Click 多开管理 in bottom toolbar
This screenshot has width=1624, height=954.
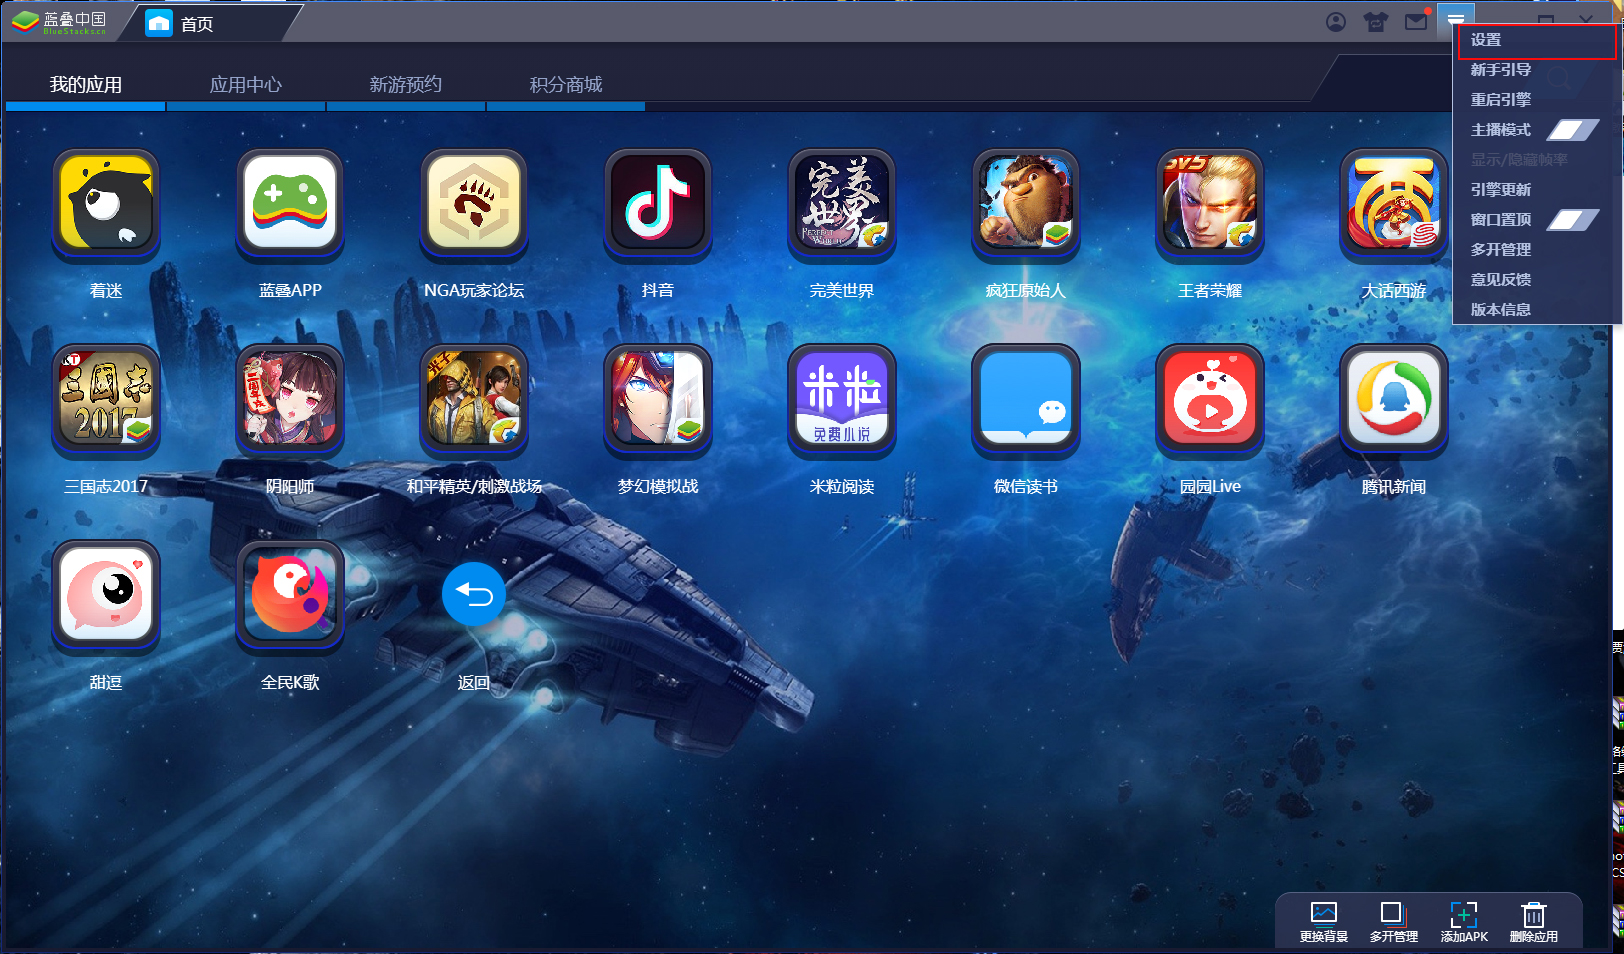tap(1392, 918)
